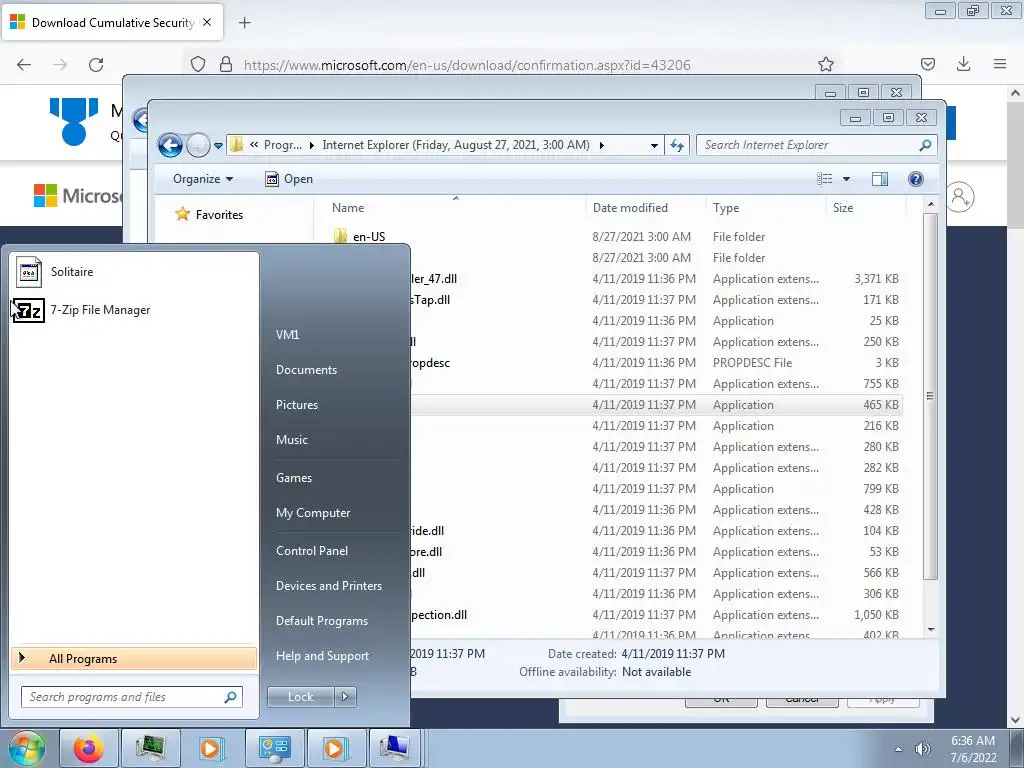
Task: Open My Computer from Start menu
Action: [x=313, y=513]
